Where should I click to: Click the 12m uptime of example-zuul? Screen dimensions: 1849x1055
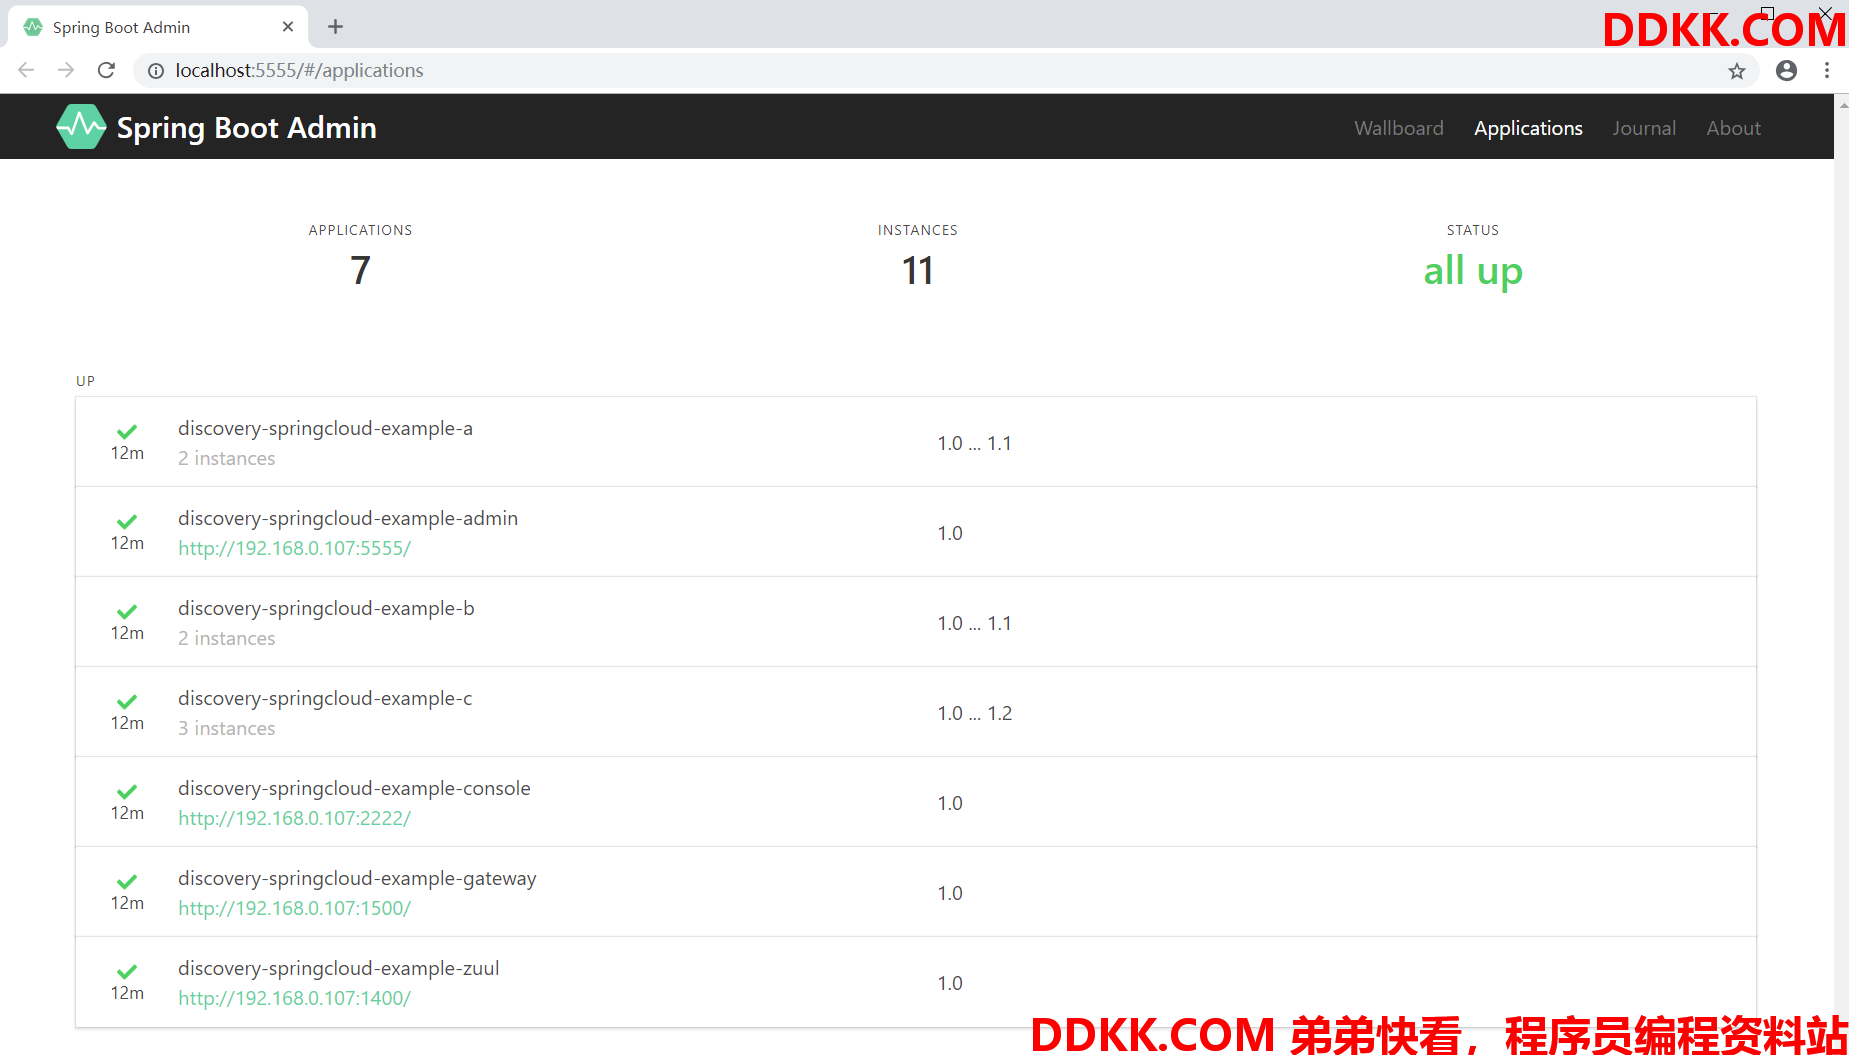coord(127,993)
